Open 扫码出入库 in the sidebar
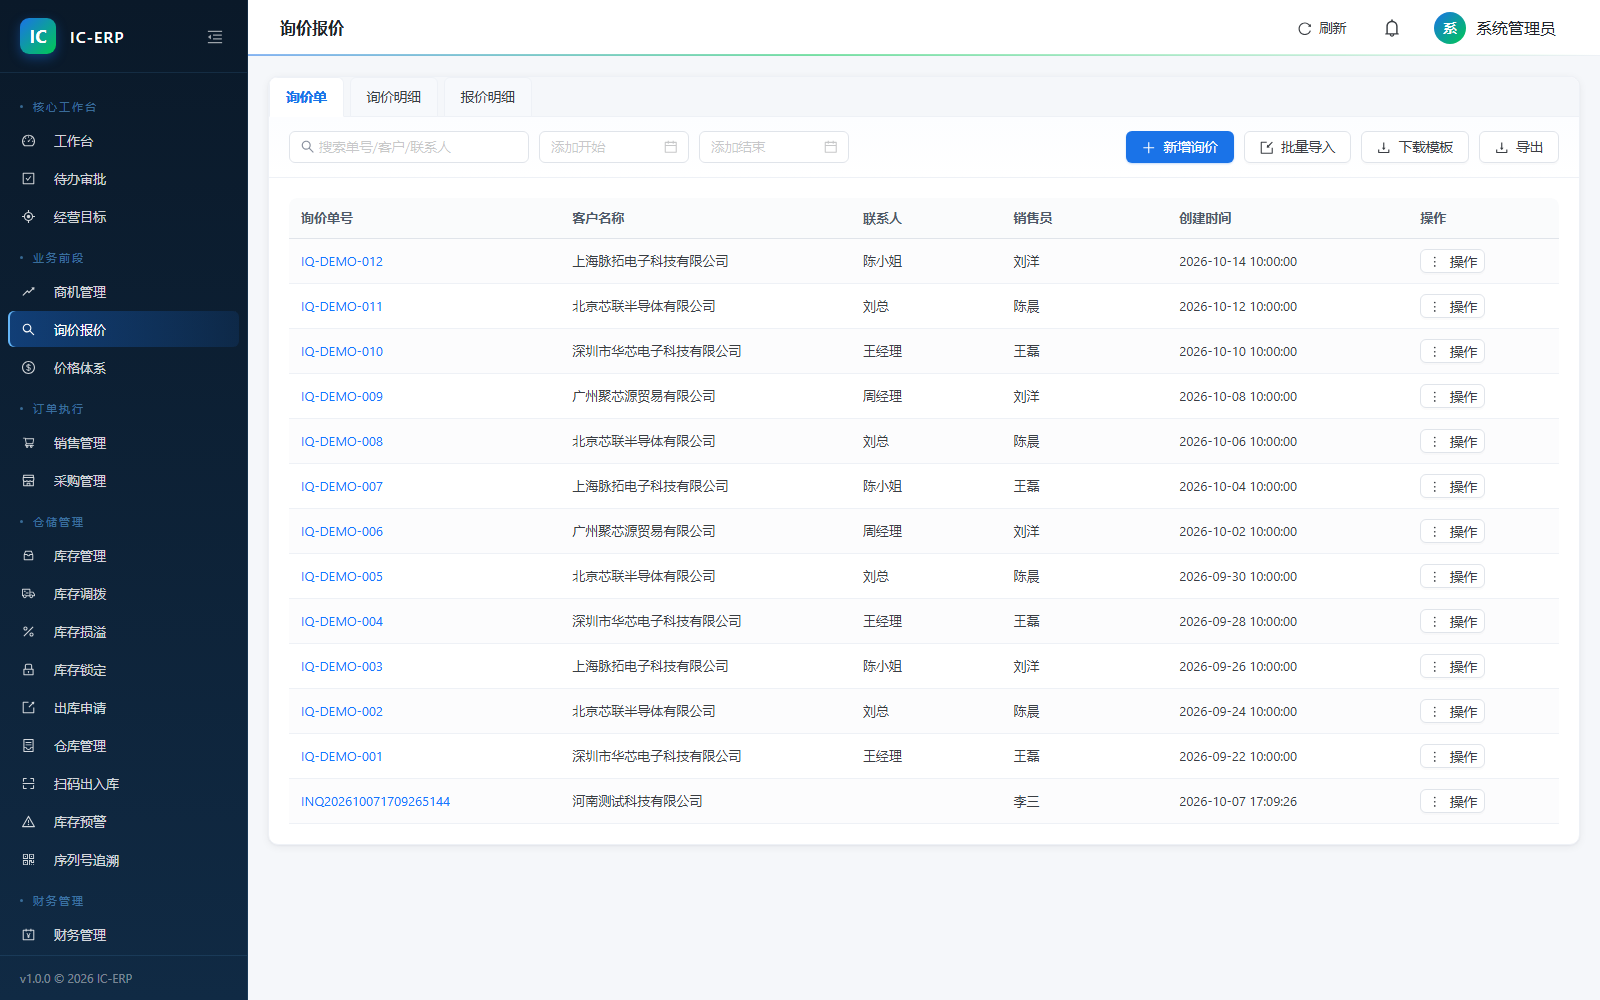This screenshot has height=1000, width=1600. [x=124, y=784]
